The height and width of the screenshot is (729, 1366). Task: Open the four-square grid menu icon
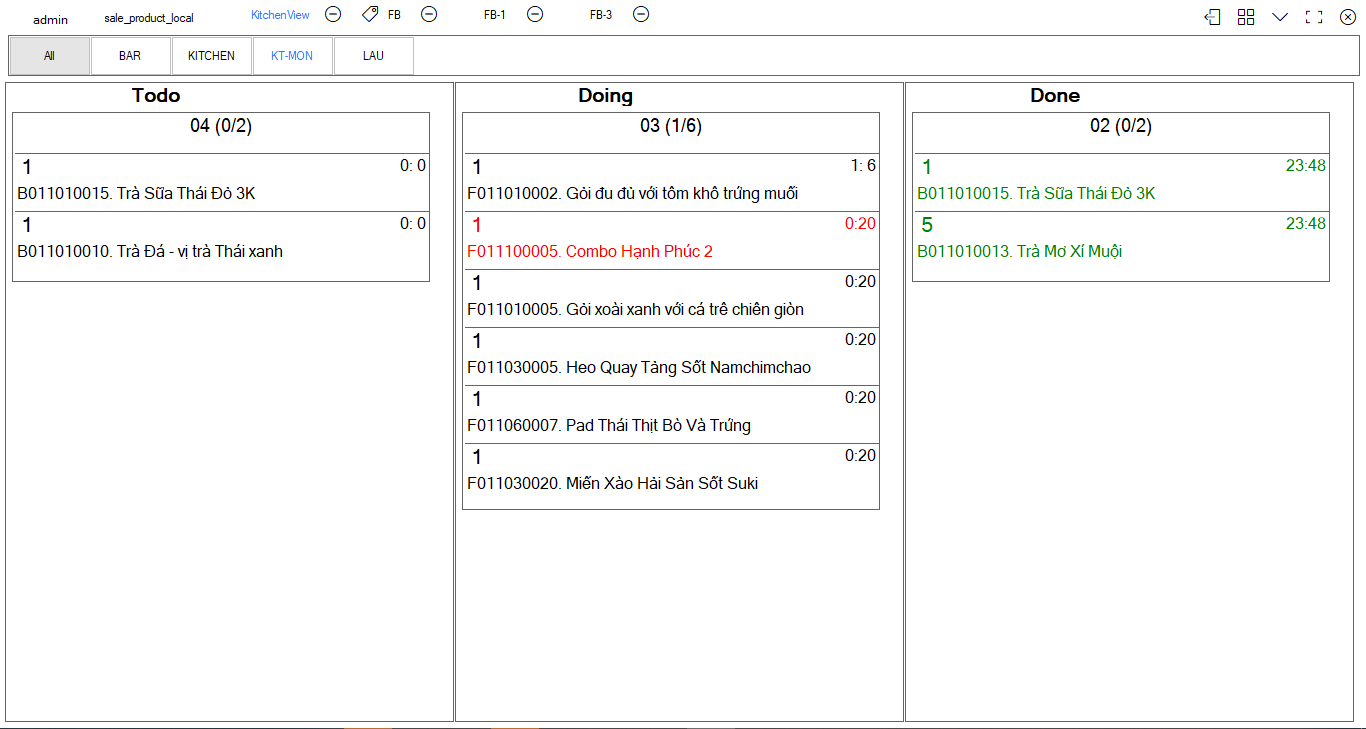1246,17
